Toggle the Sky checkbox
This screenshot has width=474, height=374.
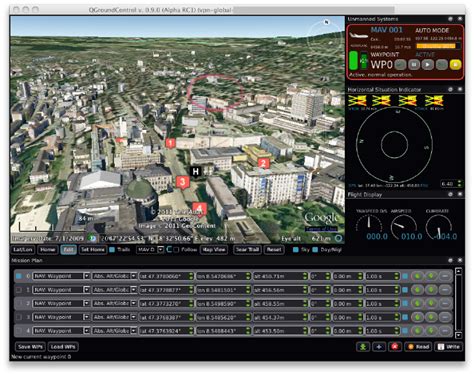296,250
